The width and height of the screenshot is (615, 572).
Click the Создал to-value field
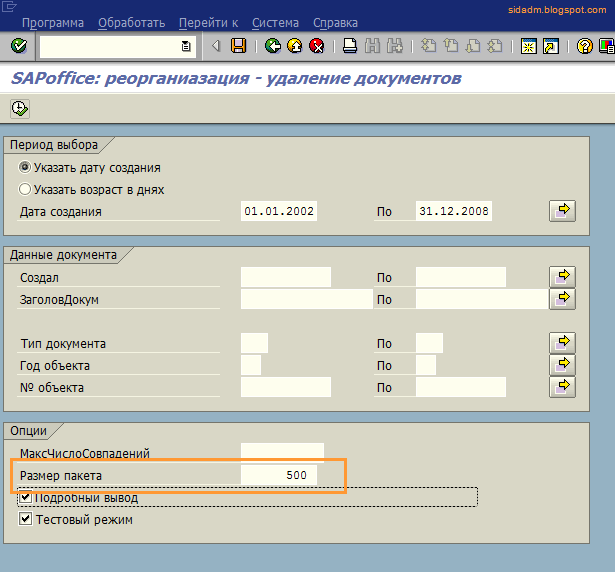(x=461, y=277)
